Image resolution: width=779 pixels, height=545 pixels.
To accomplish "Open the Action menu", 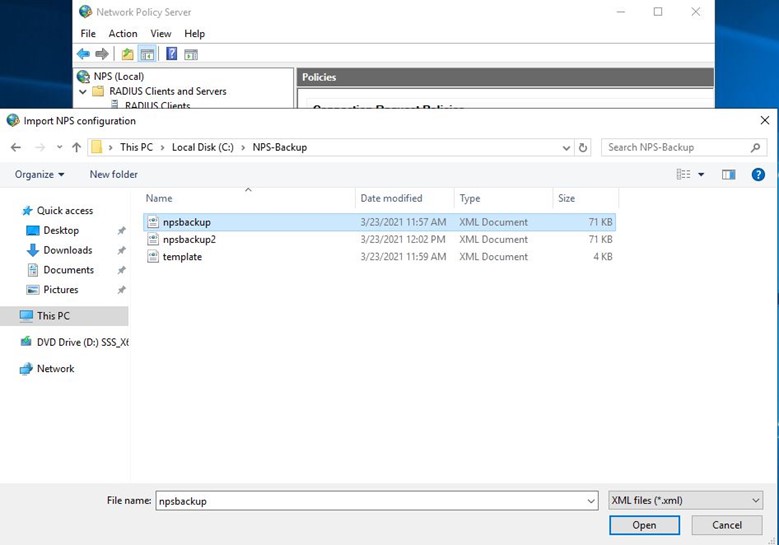I will coord(123,33).
